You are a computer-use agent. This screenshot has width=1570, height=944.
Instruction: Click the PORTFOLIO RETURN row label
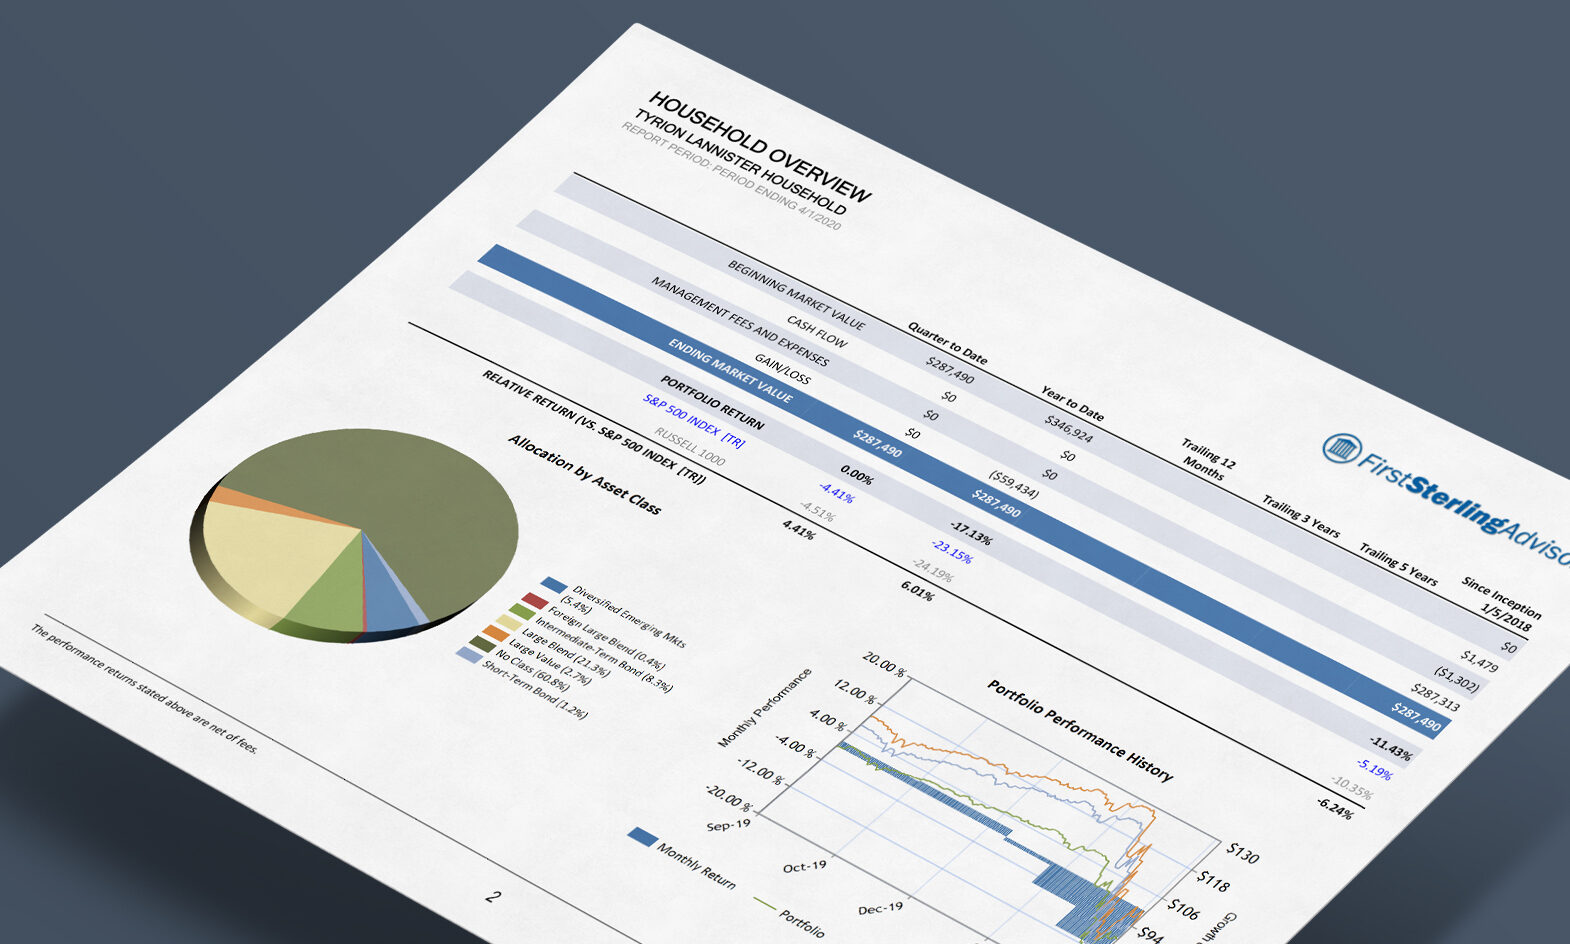click(x=712, y=403)
